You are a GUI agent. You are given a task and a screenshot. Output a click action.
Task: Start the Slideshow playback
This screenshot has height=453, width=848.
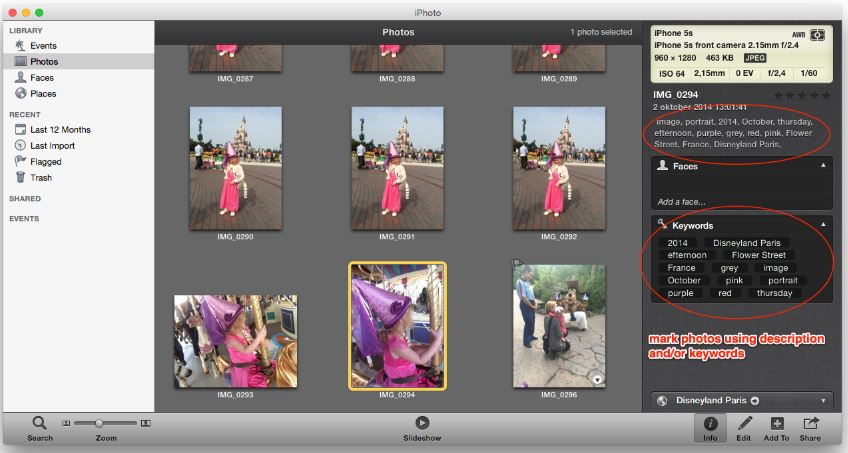pyautogui.click(x=422, y=423)
